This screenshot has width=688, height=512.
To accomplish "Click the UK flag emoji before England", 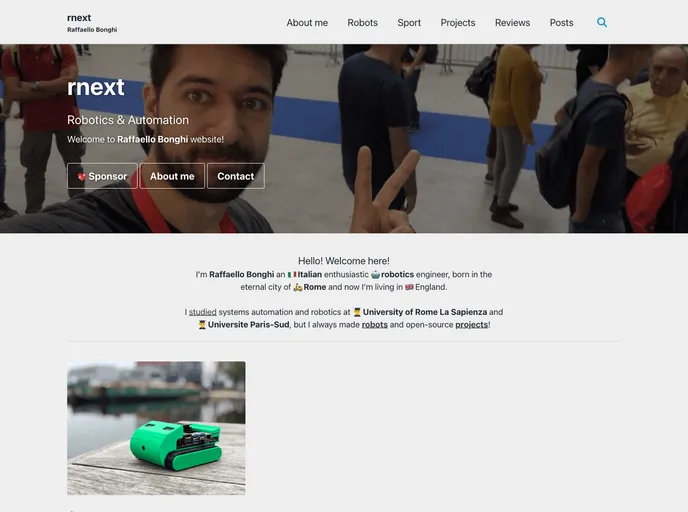I will [409, 287].
